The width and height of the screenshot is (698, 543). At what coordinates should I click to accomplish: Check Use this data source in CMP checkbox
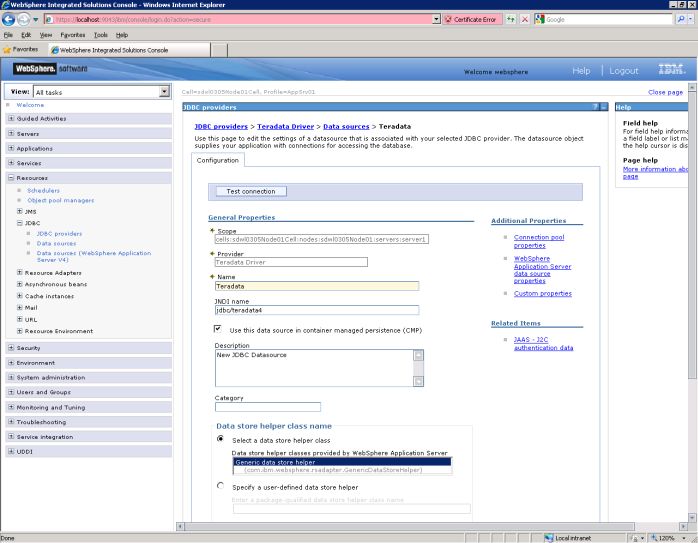218,329
